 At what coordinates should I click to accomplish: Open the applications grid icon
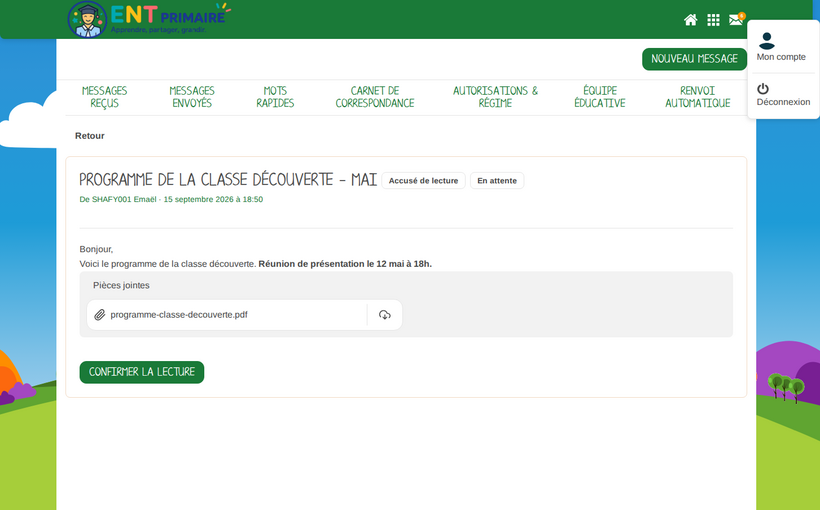pos(713,20)
